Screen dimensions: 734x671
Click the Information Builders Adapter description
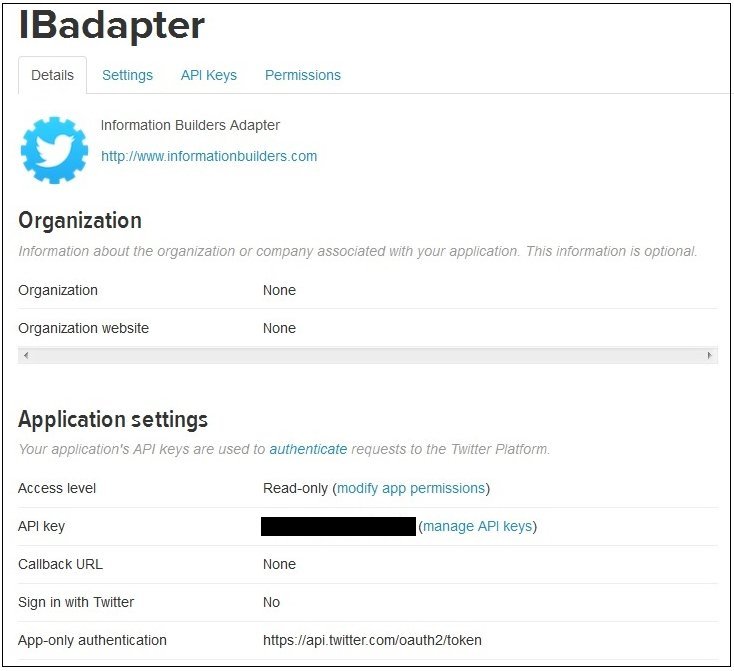coord(190,125)
